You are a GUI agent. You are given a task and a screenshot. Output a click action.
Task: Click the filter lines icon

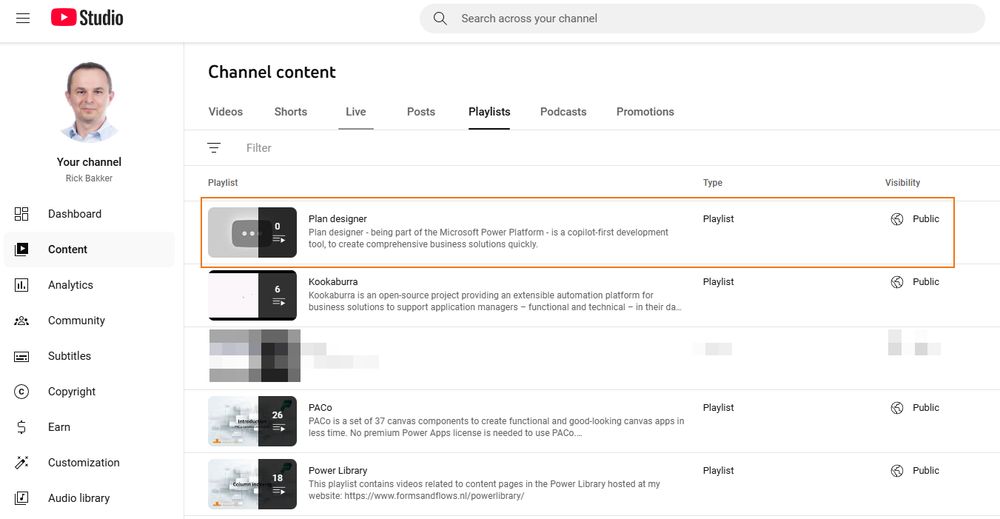tap(214, 148)
